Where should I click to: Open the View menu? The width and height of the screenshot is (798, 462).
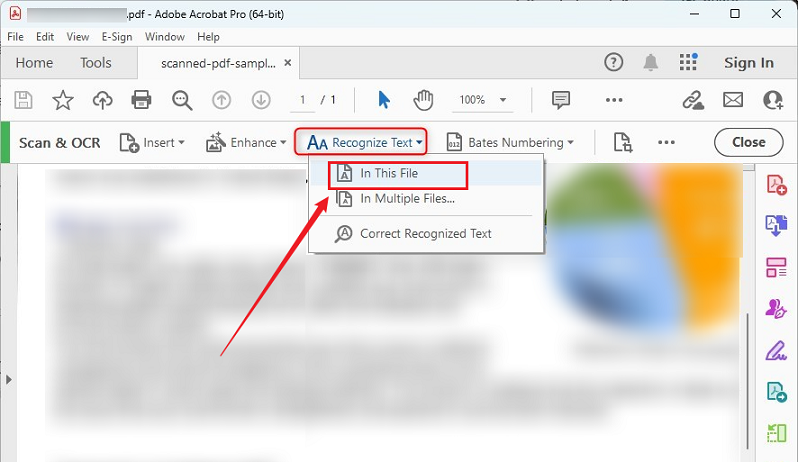pos(78,37)
